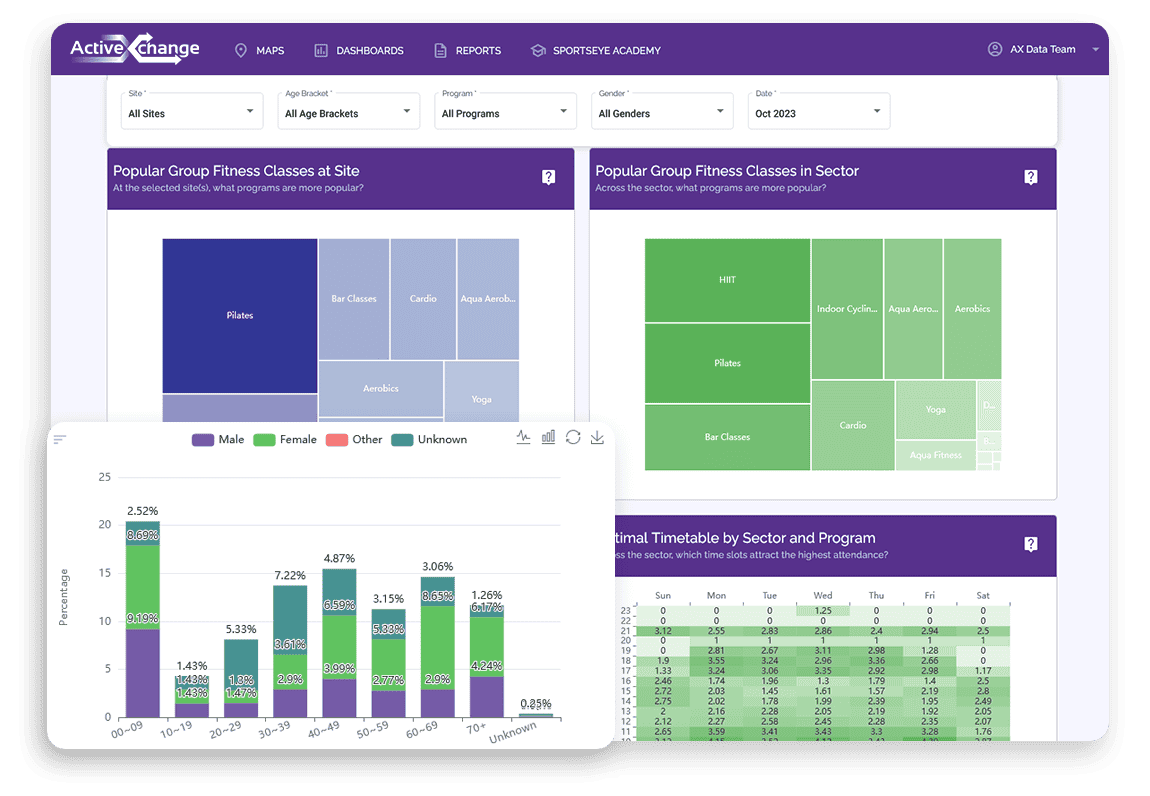Select Bar Classes tile in sector treemap
The width and height of the screenshot is (1150, 796).
tap(727, 437)
